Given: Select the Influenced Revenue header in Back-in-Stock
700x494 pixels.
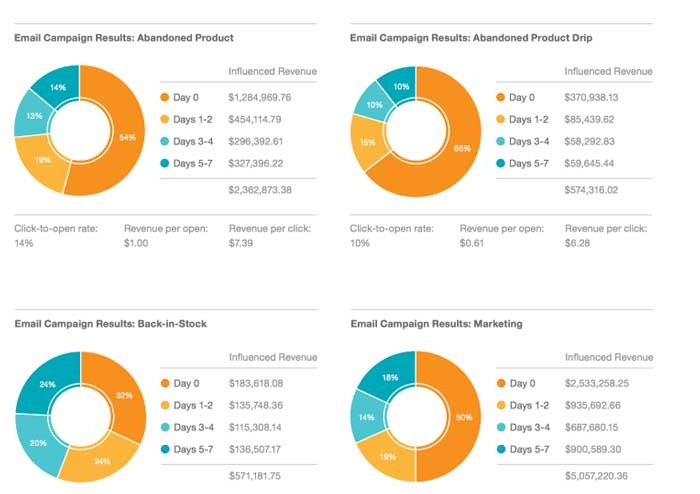Looking at the screenshot, I should (x=273, y=357).
